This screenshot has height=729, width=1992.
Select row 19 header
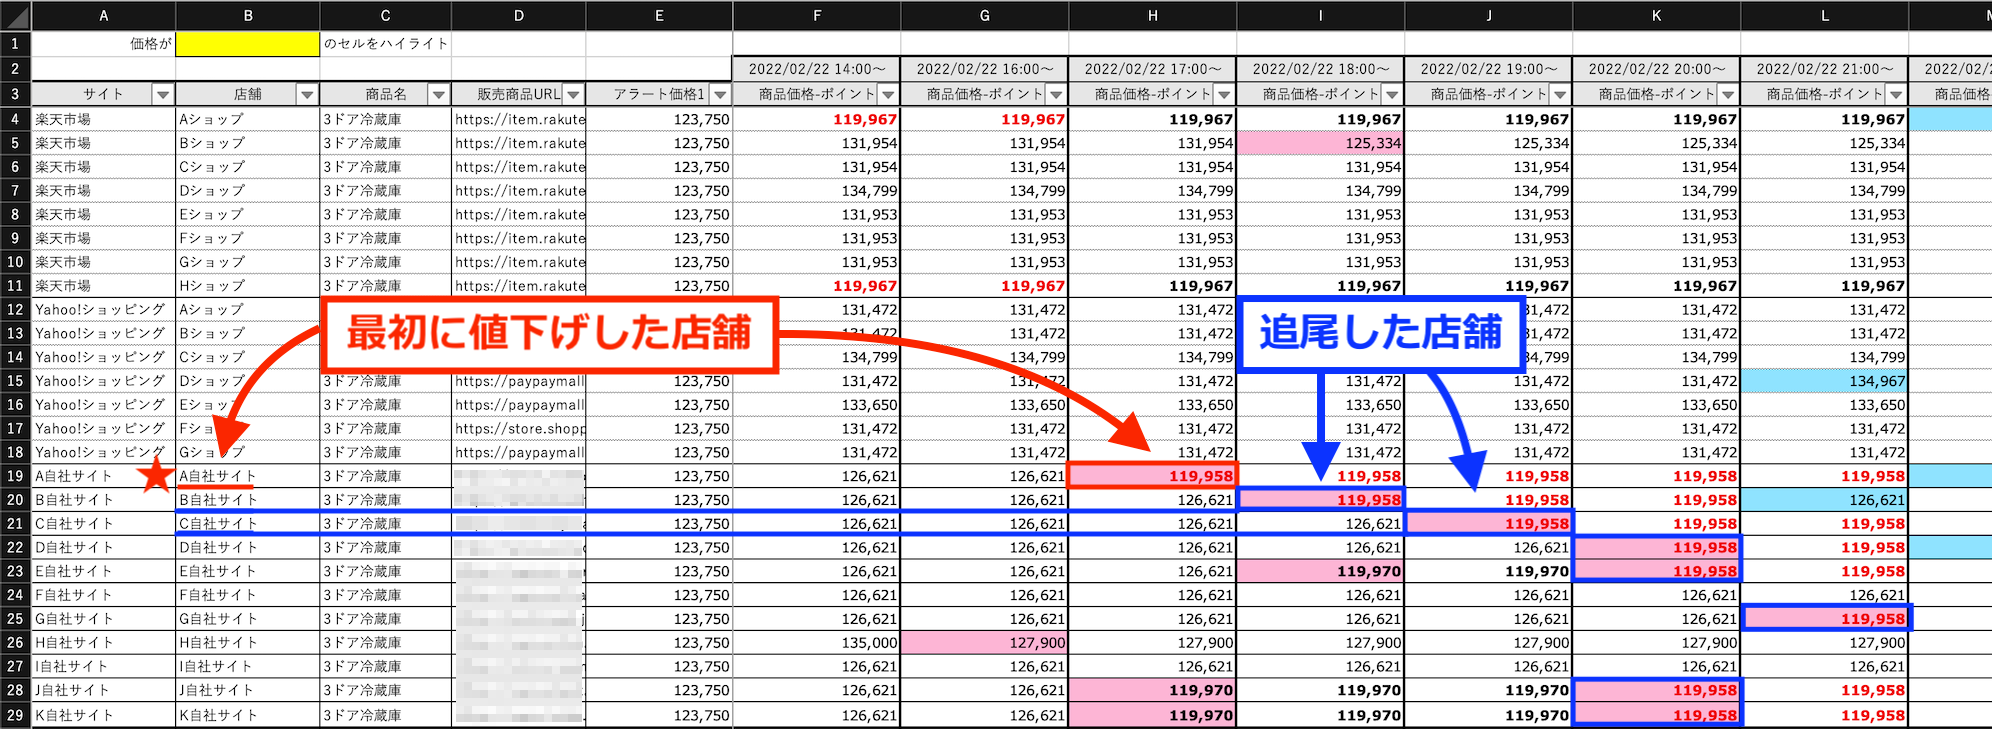(x=16, y=476)
